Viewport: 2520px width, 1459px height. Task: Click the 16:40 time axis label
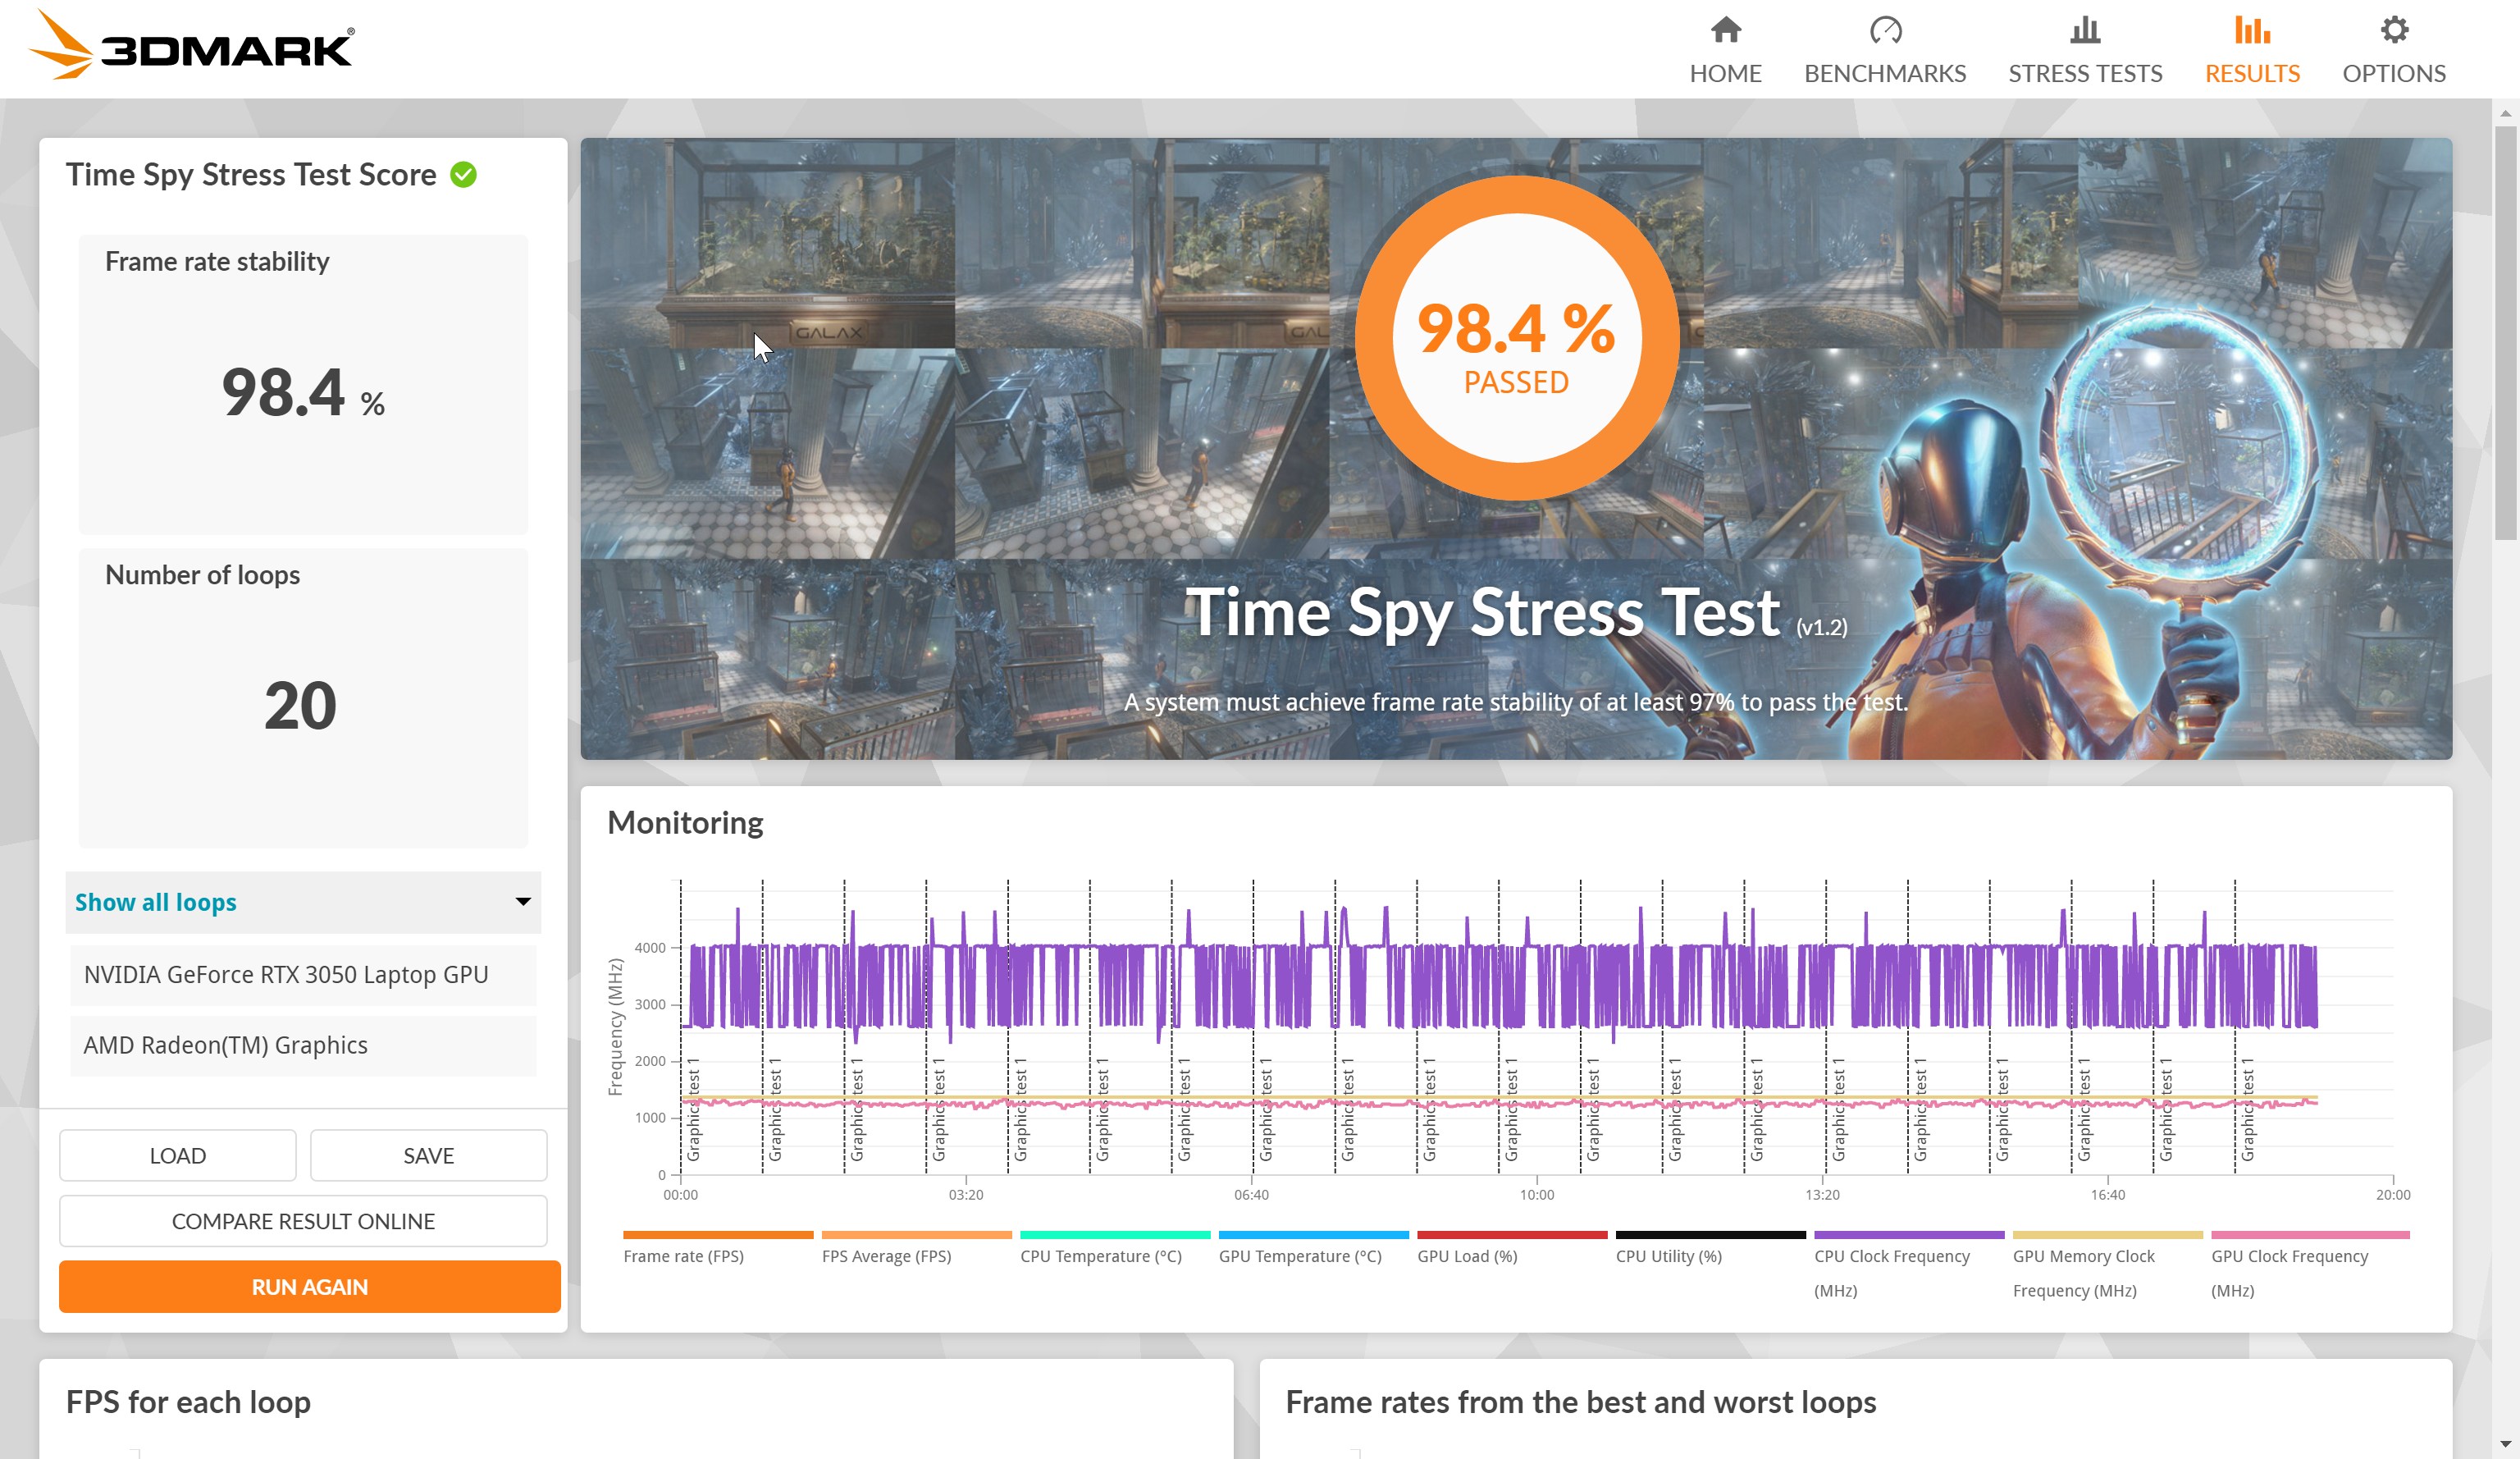tap(2108, 1195)
